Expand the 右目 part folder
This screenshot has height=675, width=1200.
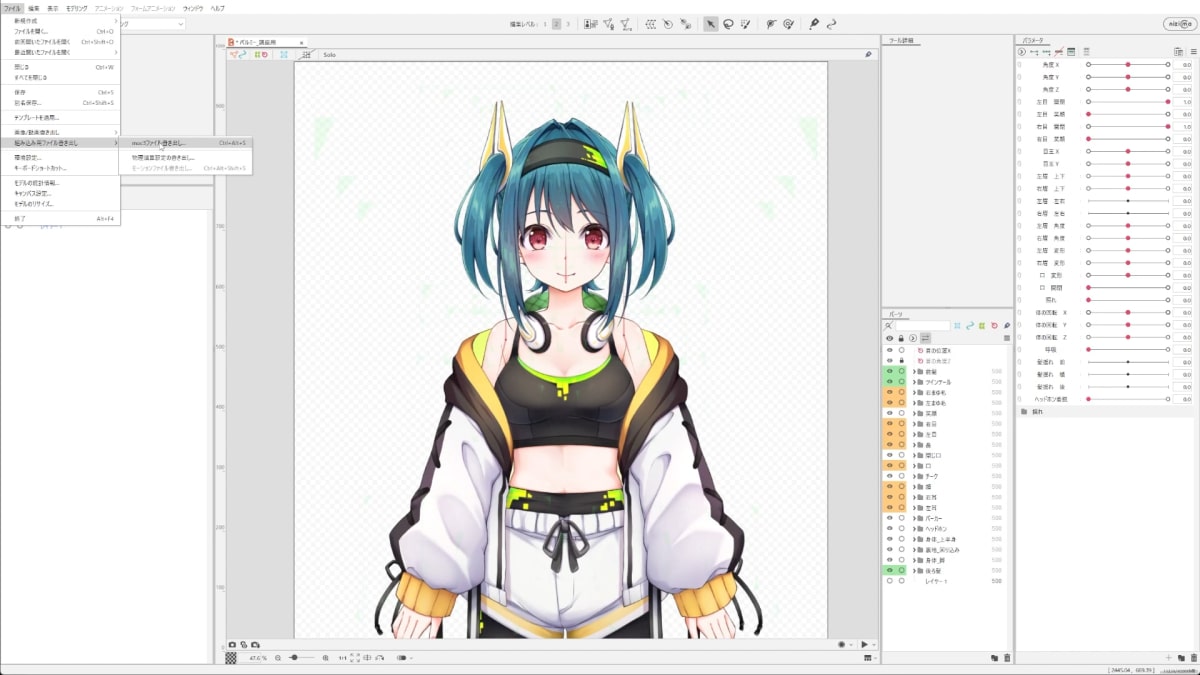(x=914, y=424)
